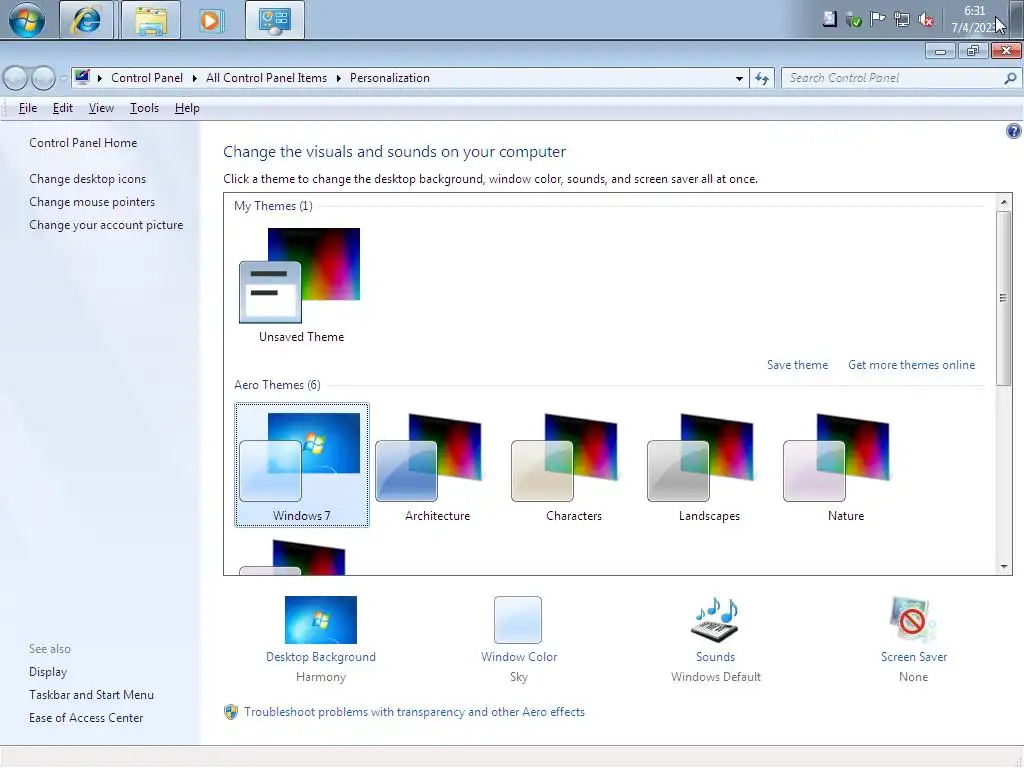
Task: Open the Start menu orb
Action: click(x=26, y=20)
